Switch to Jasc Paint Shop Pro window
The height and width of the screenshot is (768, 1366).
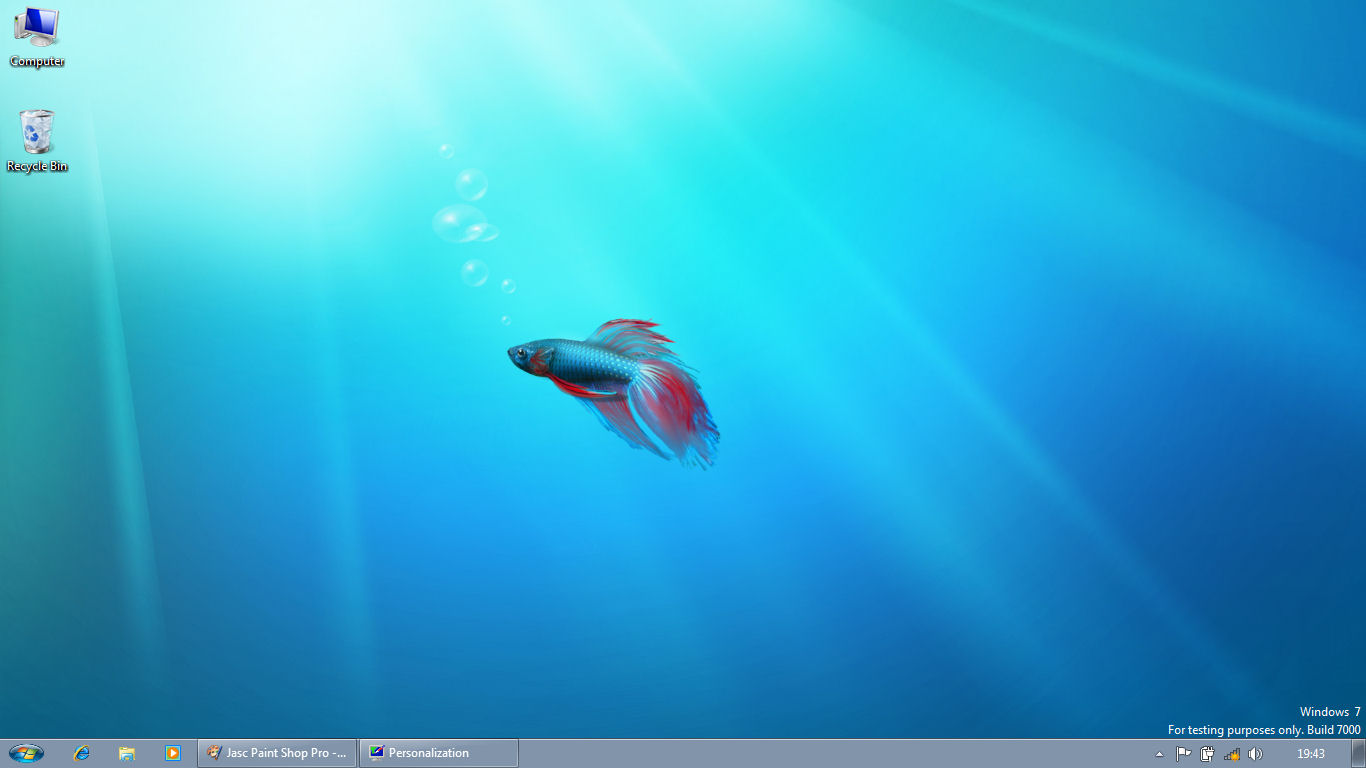(277, 753)
